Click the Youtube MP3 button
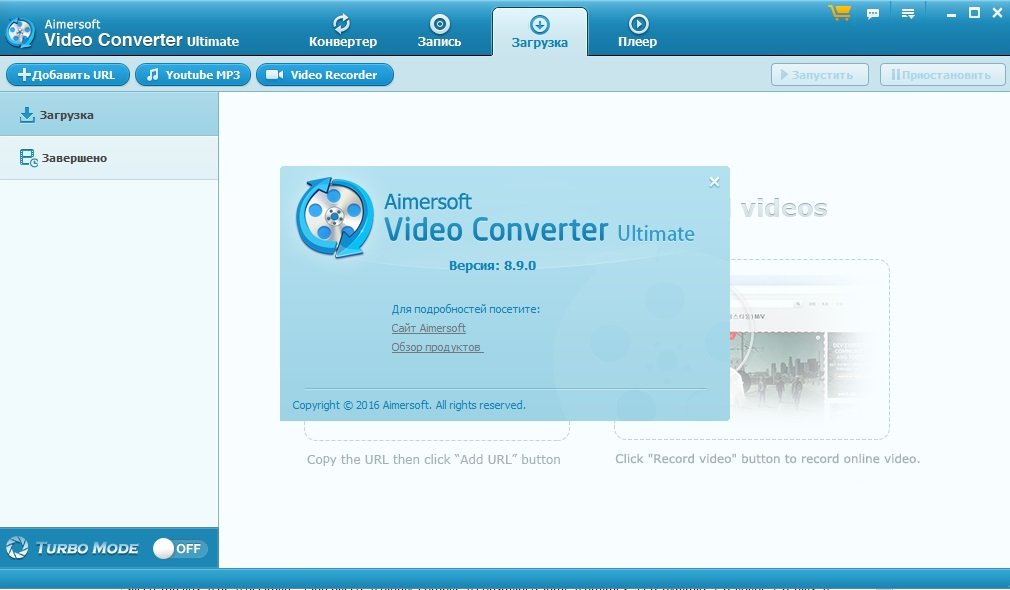This screenshot has height=590, width=1010. tap(193, 75)
